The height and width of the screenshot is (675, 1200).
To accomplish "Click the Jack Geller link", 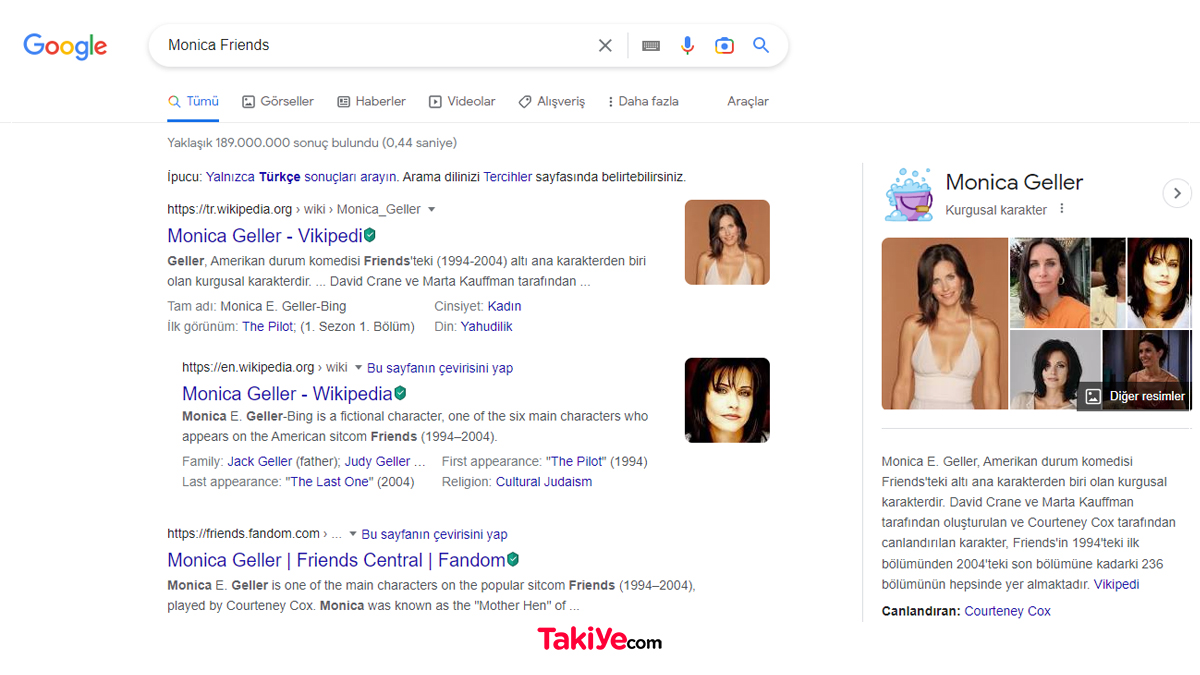I will coord(260,461).
